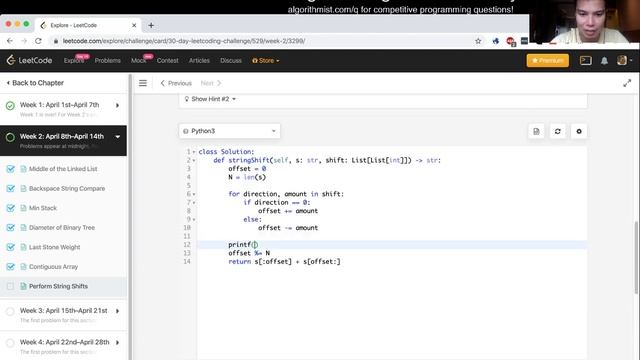Toggle the Min Stack checkbox

coord(11,208)
